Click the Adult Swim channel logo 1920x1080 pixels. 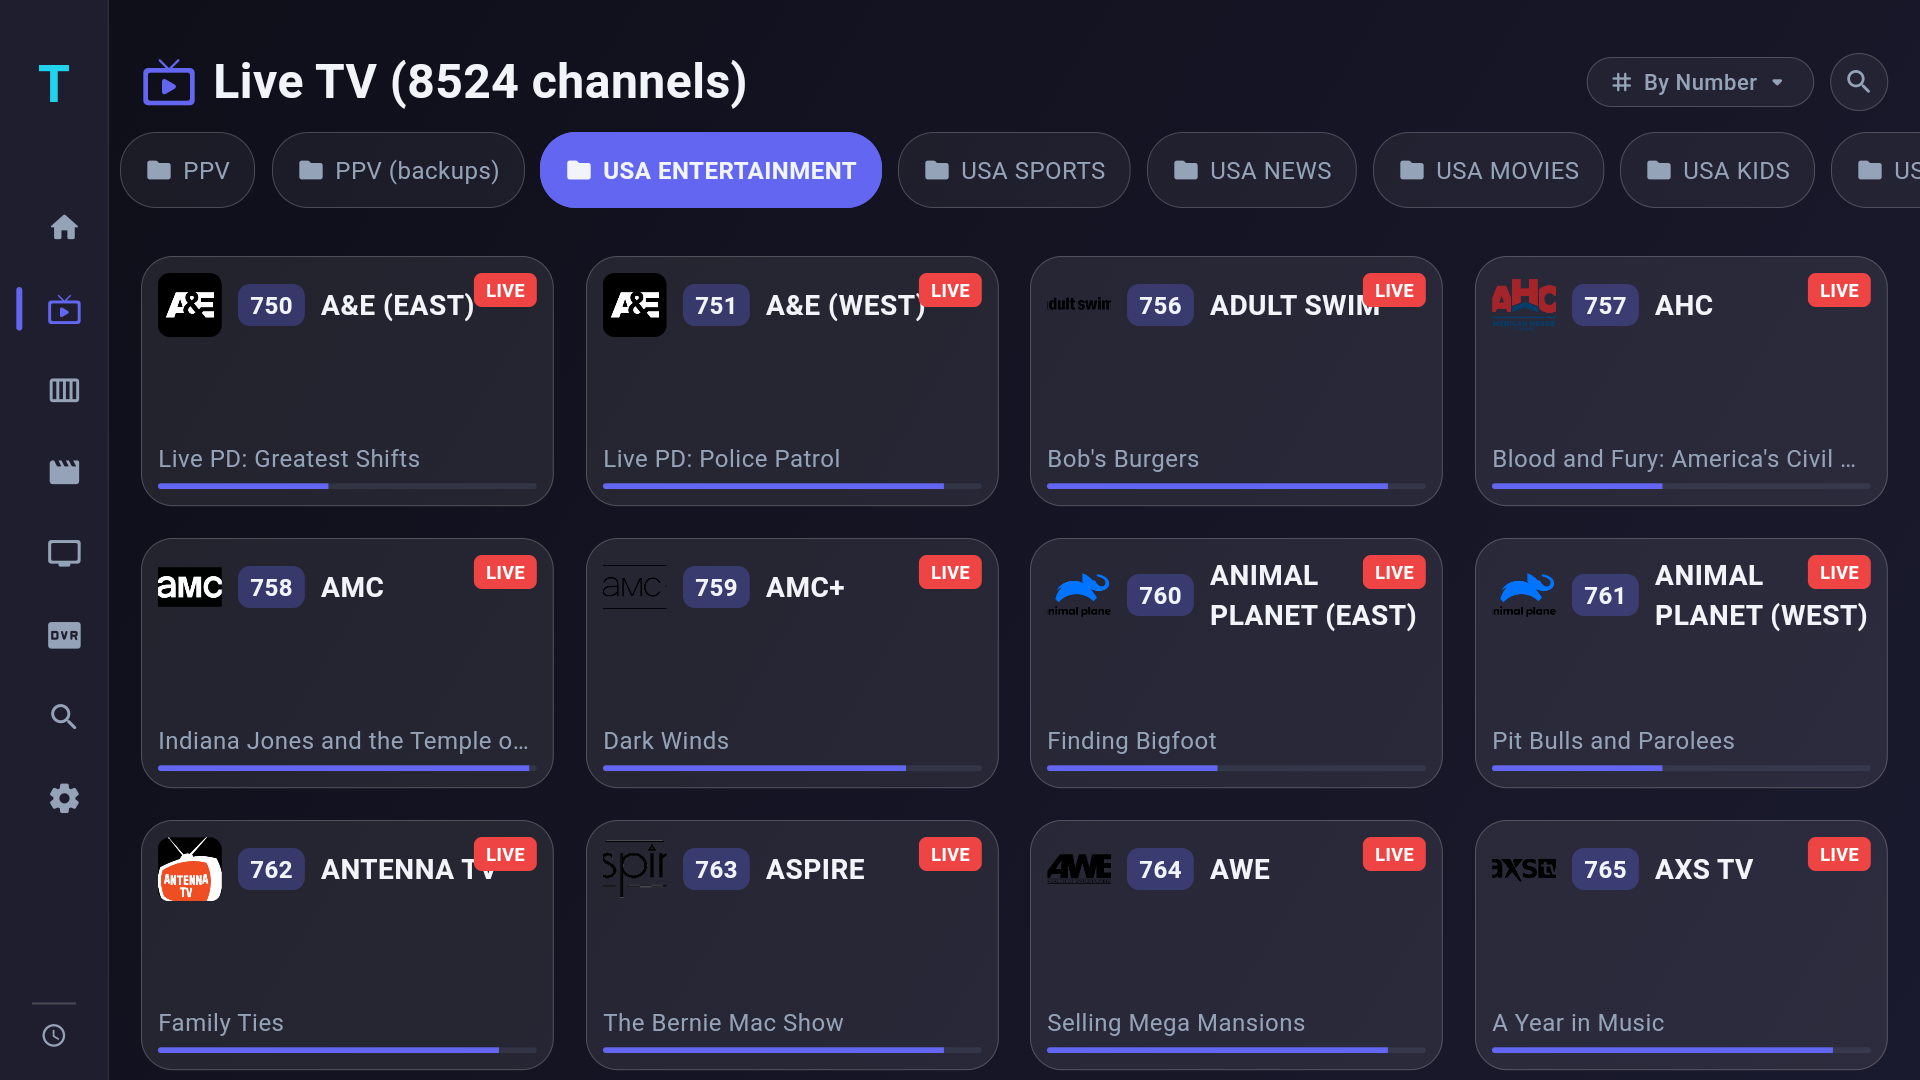(1079, 305)
